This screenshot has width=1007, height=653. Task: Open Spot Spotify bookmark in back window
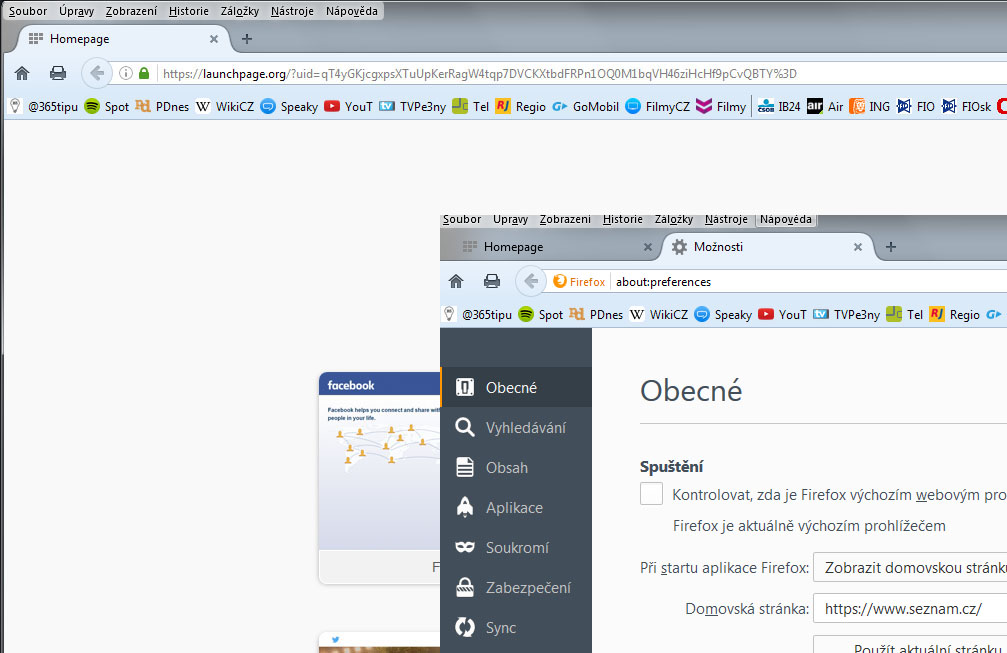[107, 107]
